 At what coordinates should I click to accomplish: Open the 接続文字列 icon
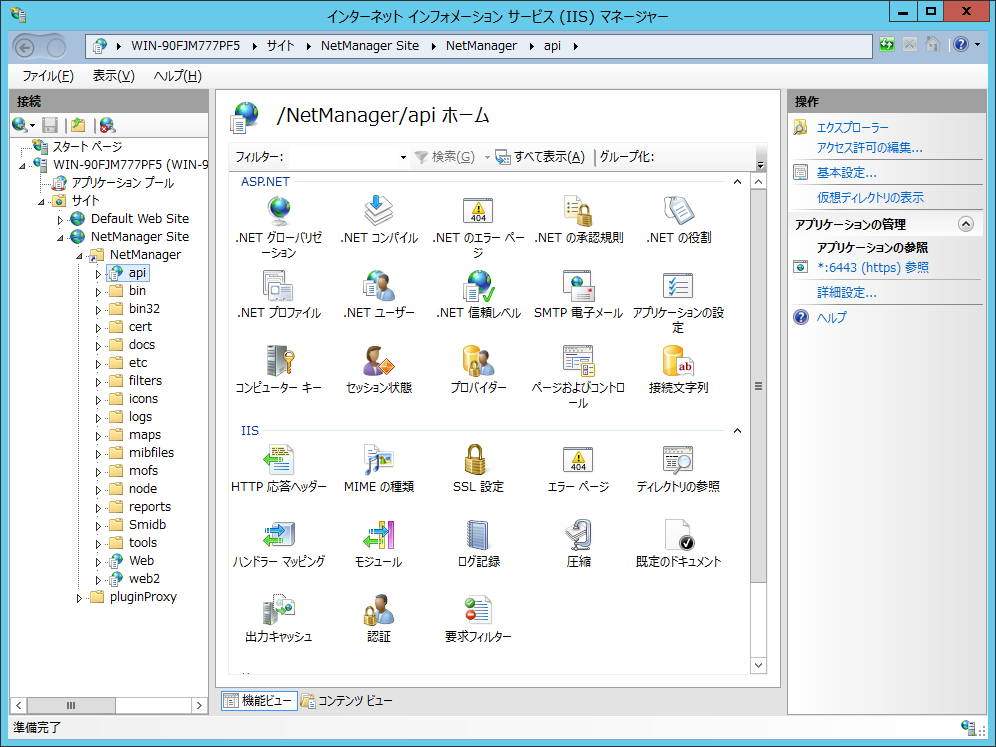coord(678,363)
